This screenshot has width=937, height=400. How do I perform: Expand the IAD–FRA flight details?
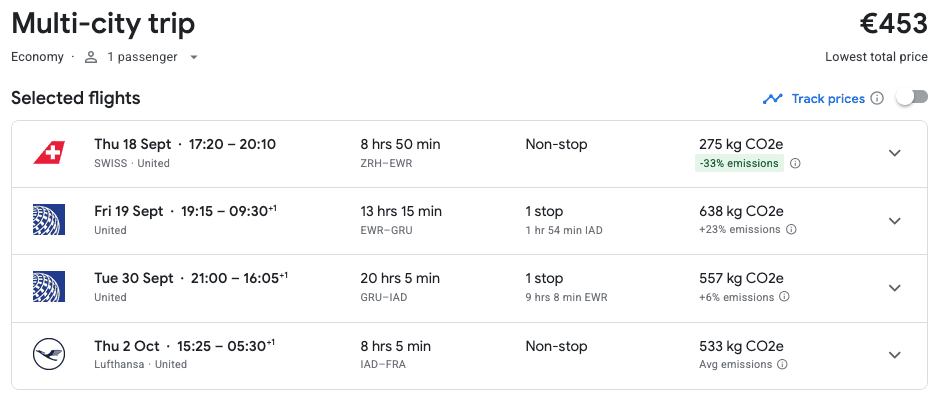[x=894, y=354]
